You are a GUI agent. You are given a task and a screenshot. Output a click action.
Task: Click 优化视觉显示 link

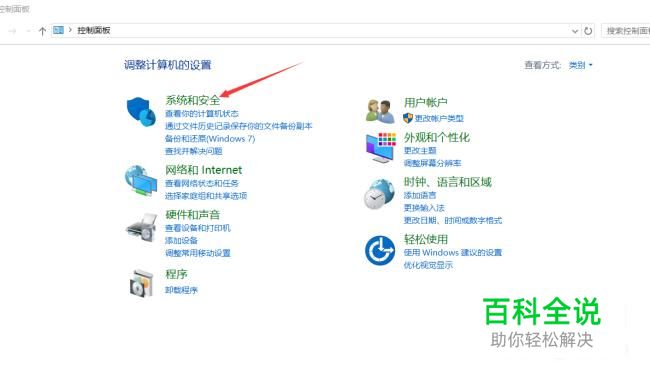[428, 265]
